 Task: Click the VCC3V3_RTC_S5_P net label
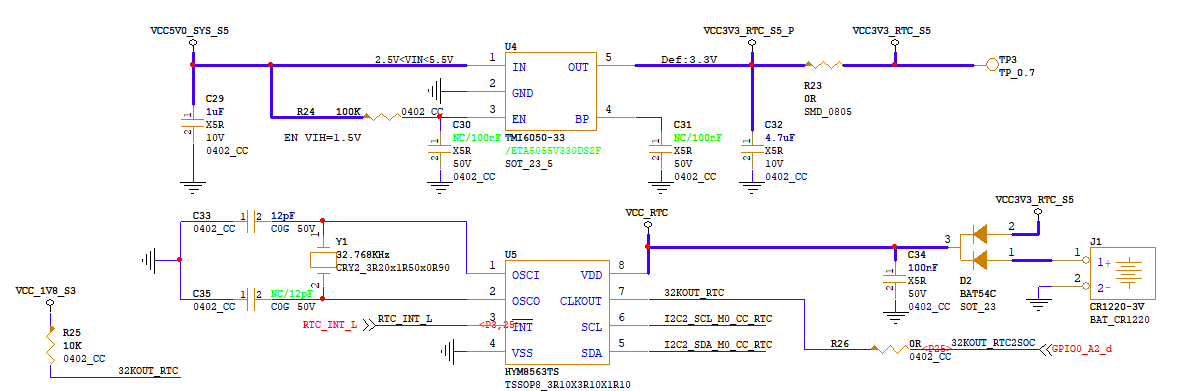pyautogui.click(x=749, y=32)
